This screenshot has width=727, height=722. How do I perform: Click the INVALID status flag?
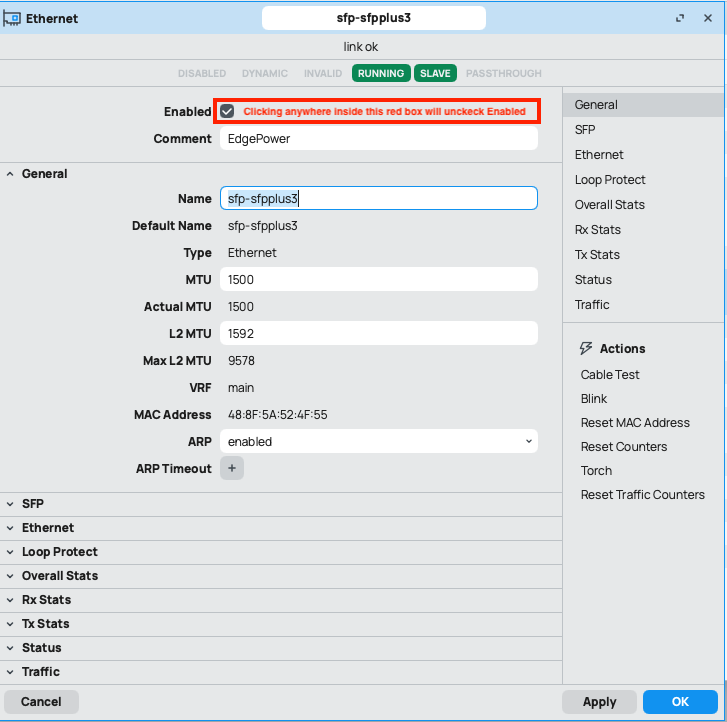click(323, 74)
